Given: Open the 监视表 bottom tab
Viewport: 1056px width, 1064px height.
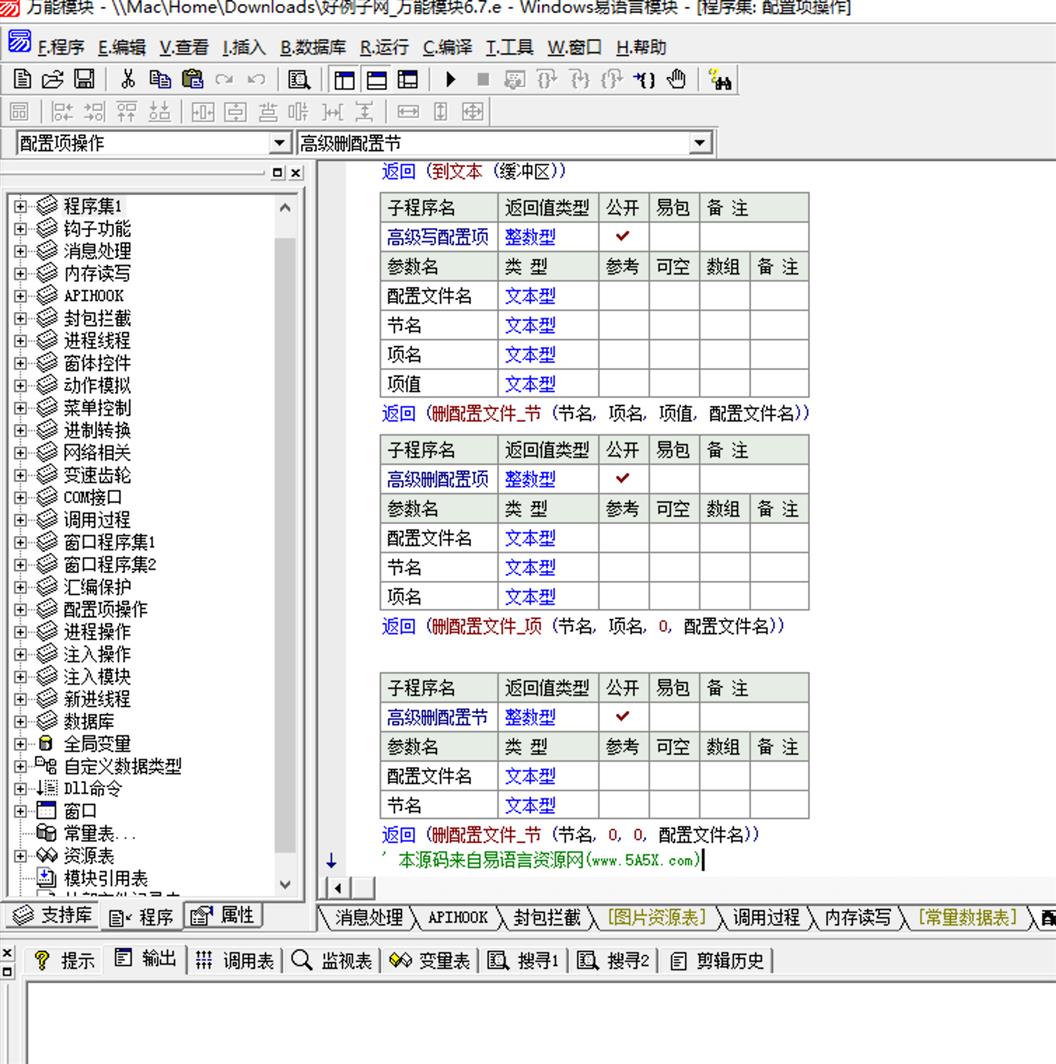Looking at the screenshot, I should coord(332,960).
